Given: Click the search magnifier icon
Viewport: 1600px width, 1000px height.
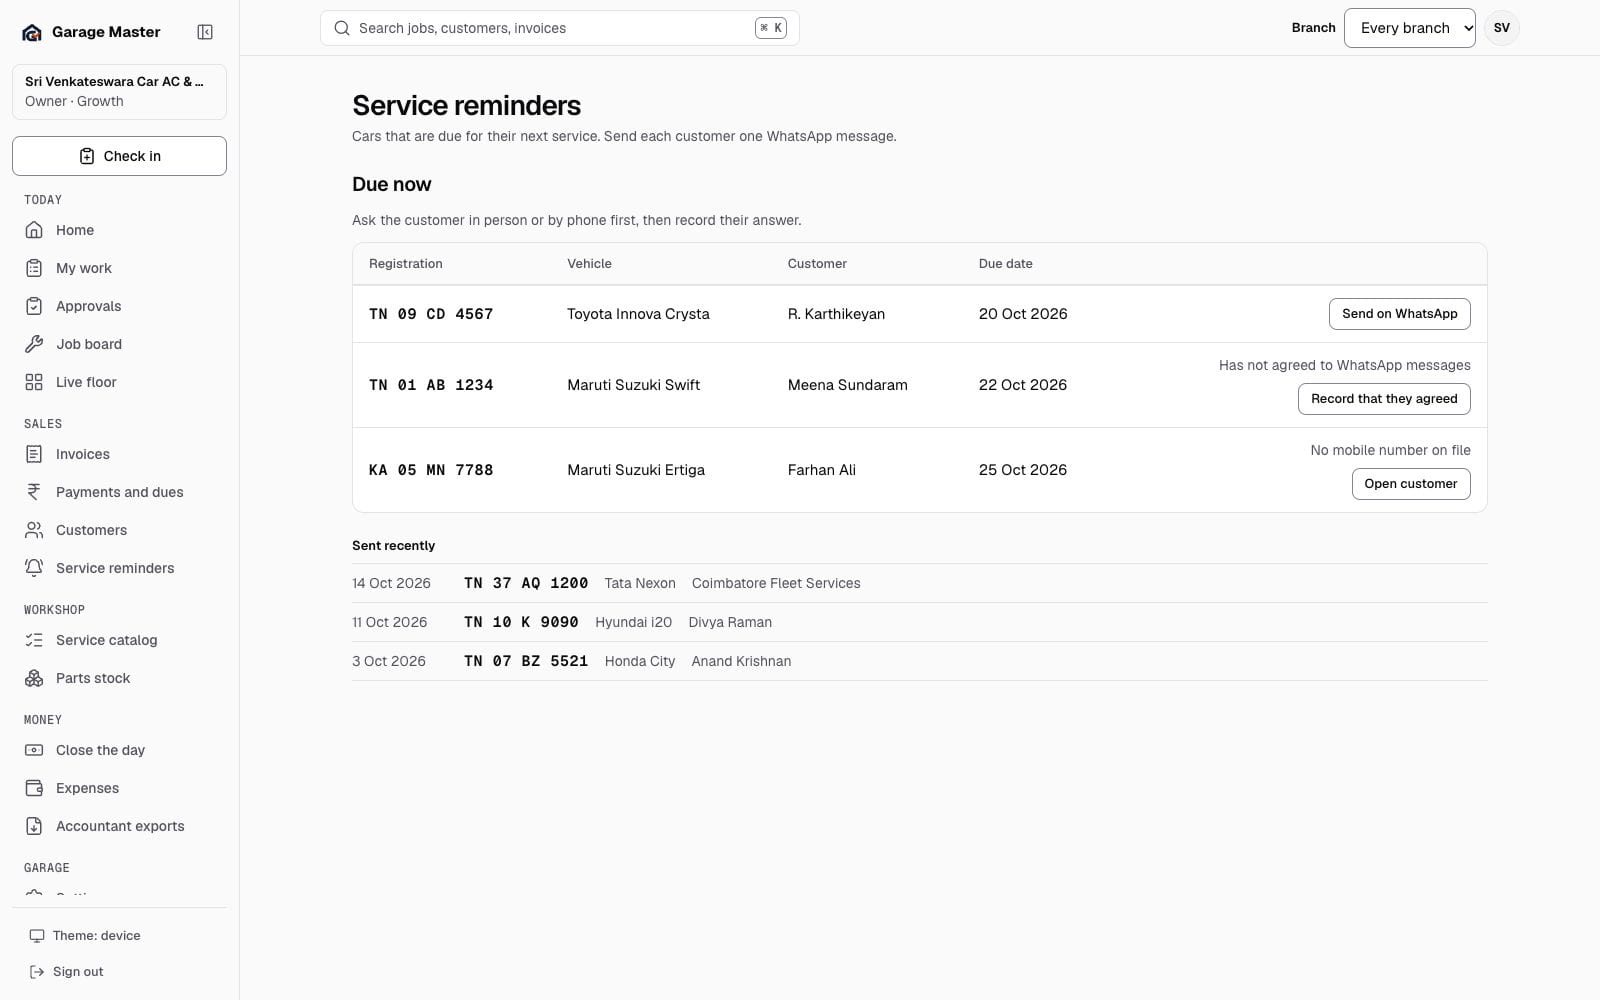Looking at the screenshot, I should click(x=341, y=28).
